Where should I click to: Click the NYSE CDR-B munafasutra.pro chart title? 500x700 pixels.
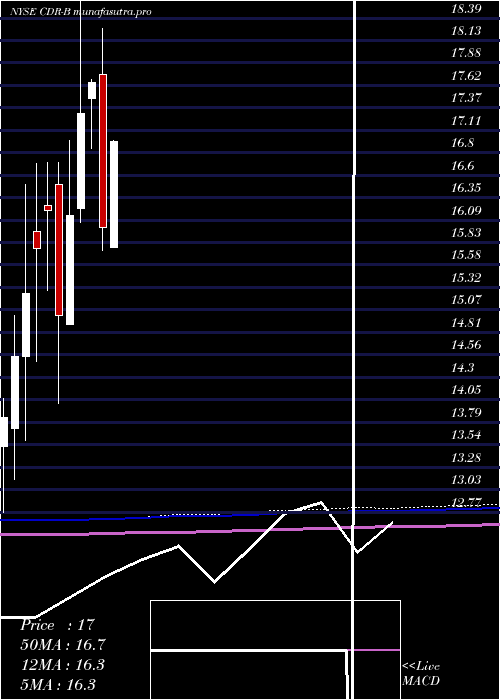point(81,12)
